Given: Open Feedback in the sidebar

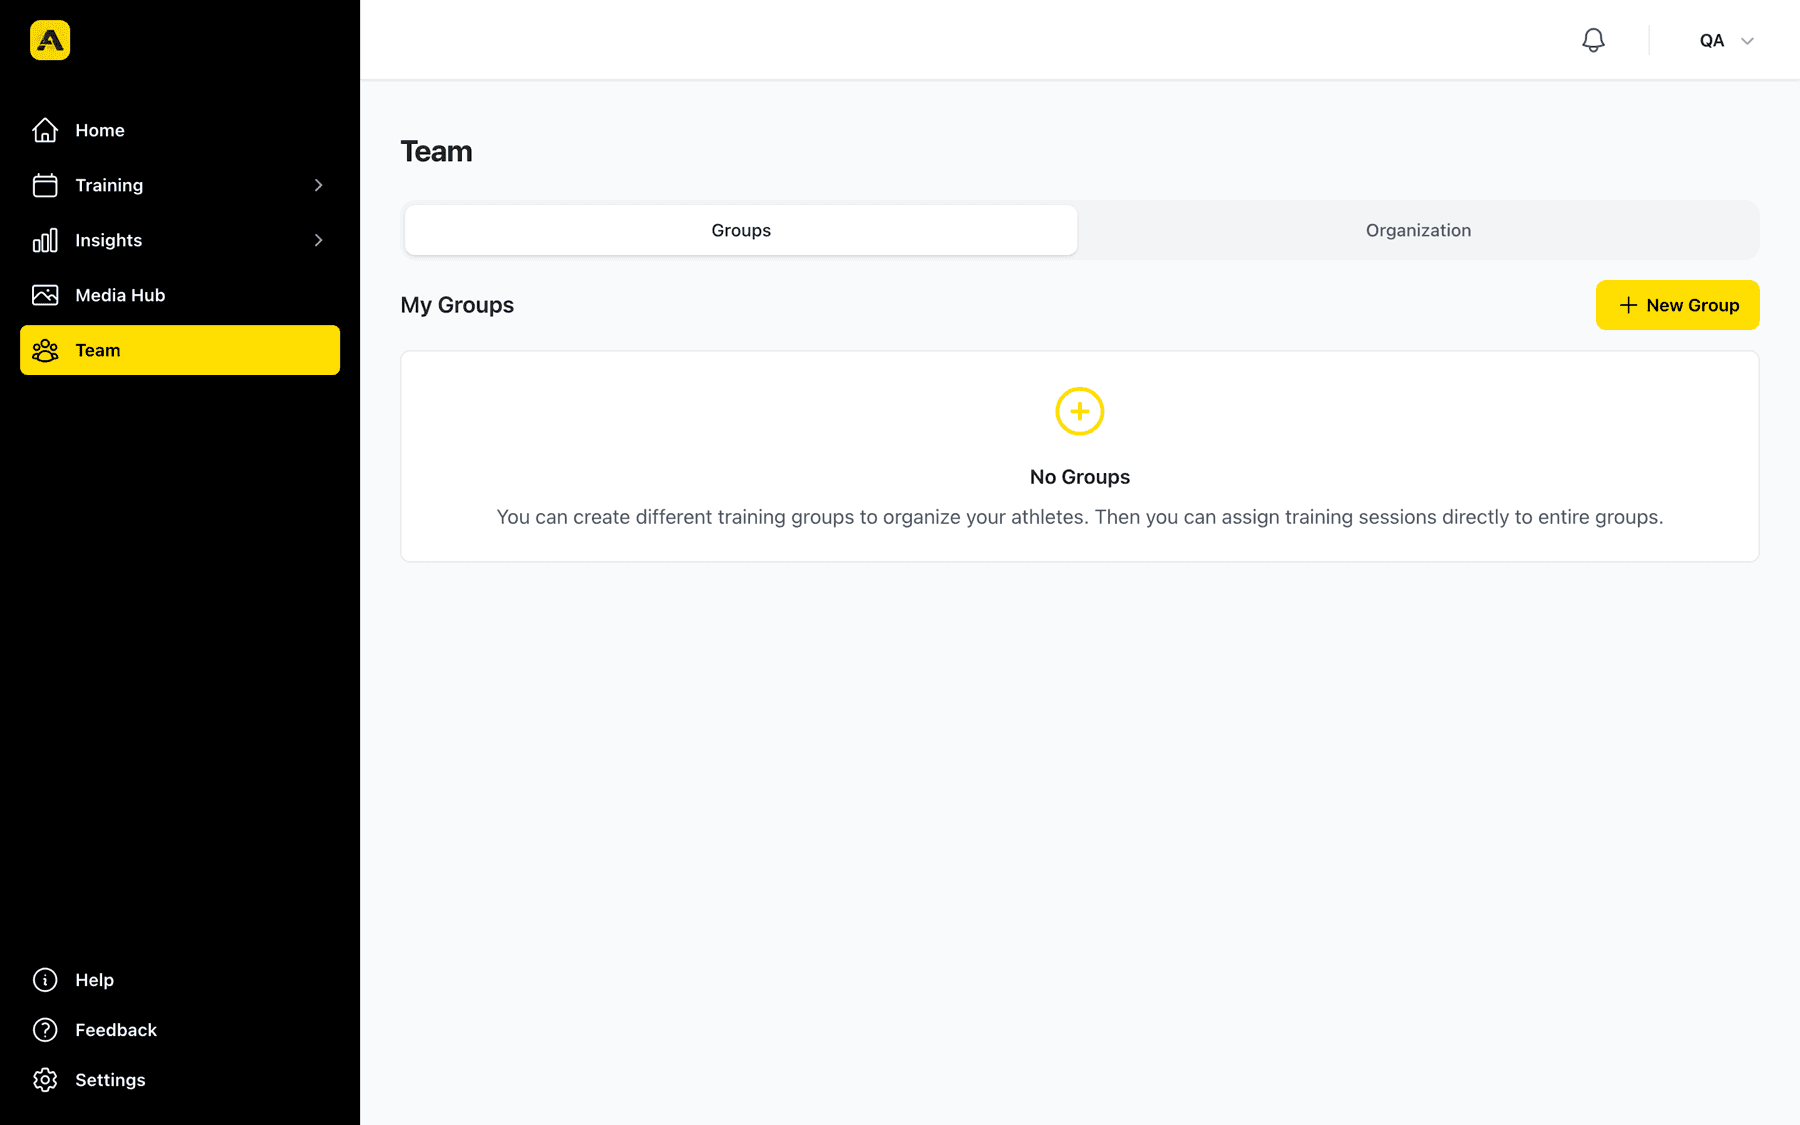Looking at the screenshot, I should pyautogui.click(x=180, y=1030).
